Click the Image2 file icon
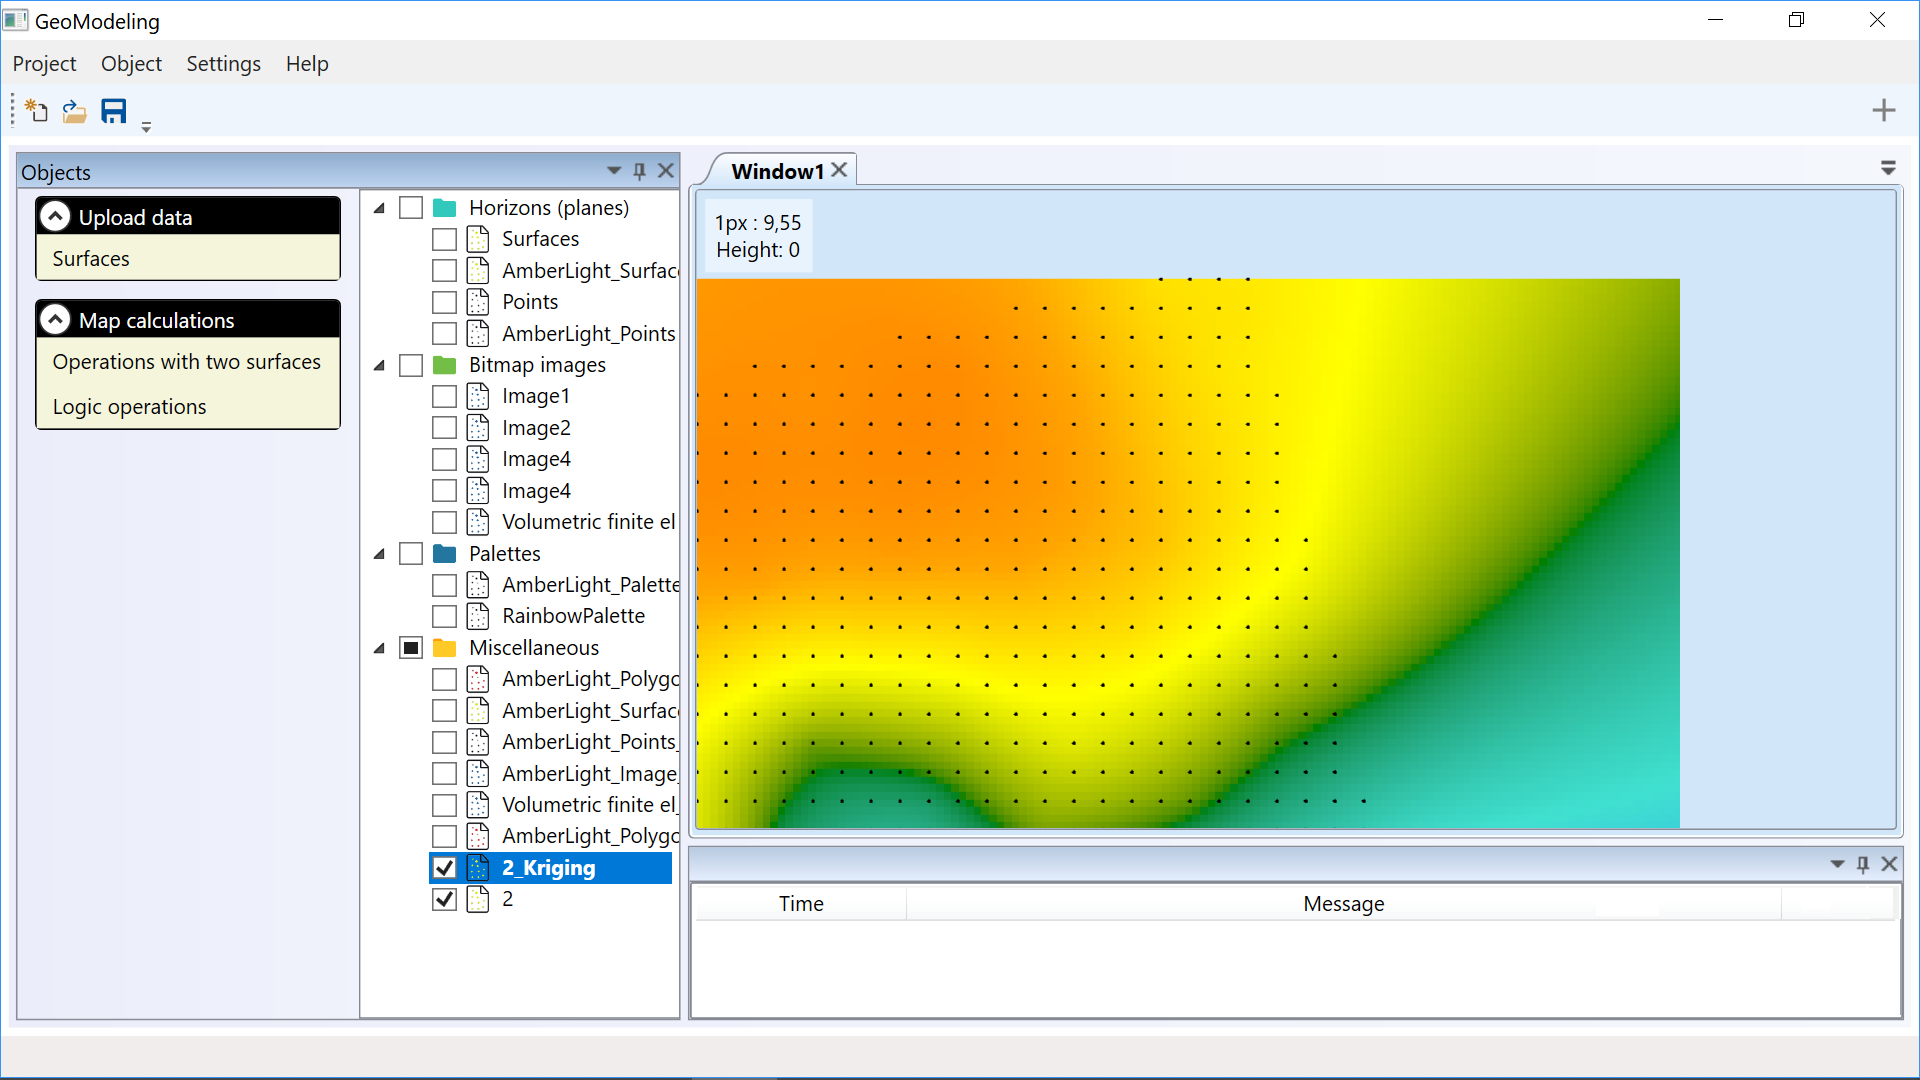Image resolution: width=1920 pixels, height=1080 pixels. pos(478,428)
